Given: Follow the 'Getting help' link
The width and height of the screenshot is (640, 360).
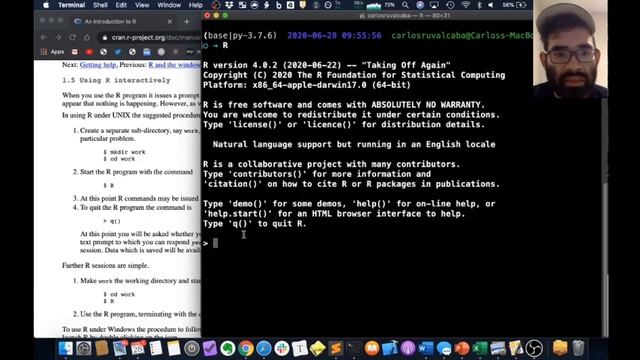Looking at the screenshot, I should (x=98, y=64).
